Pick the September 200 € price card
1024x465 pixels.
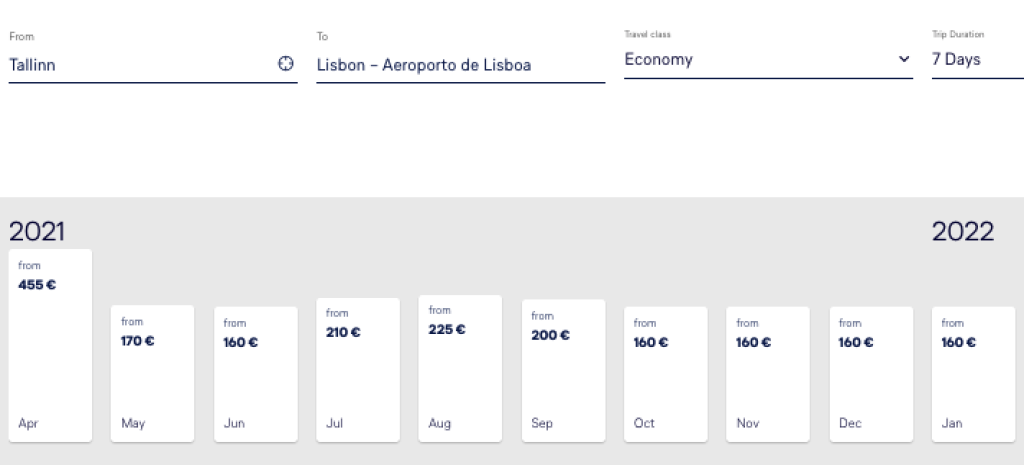point(563,370)
